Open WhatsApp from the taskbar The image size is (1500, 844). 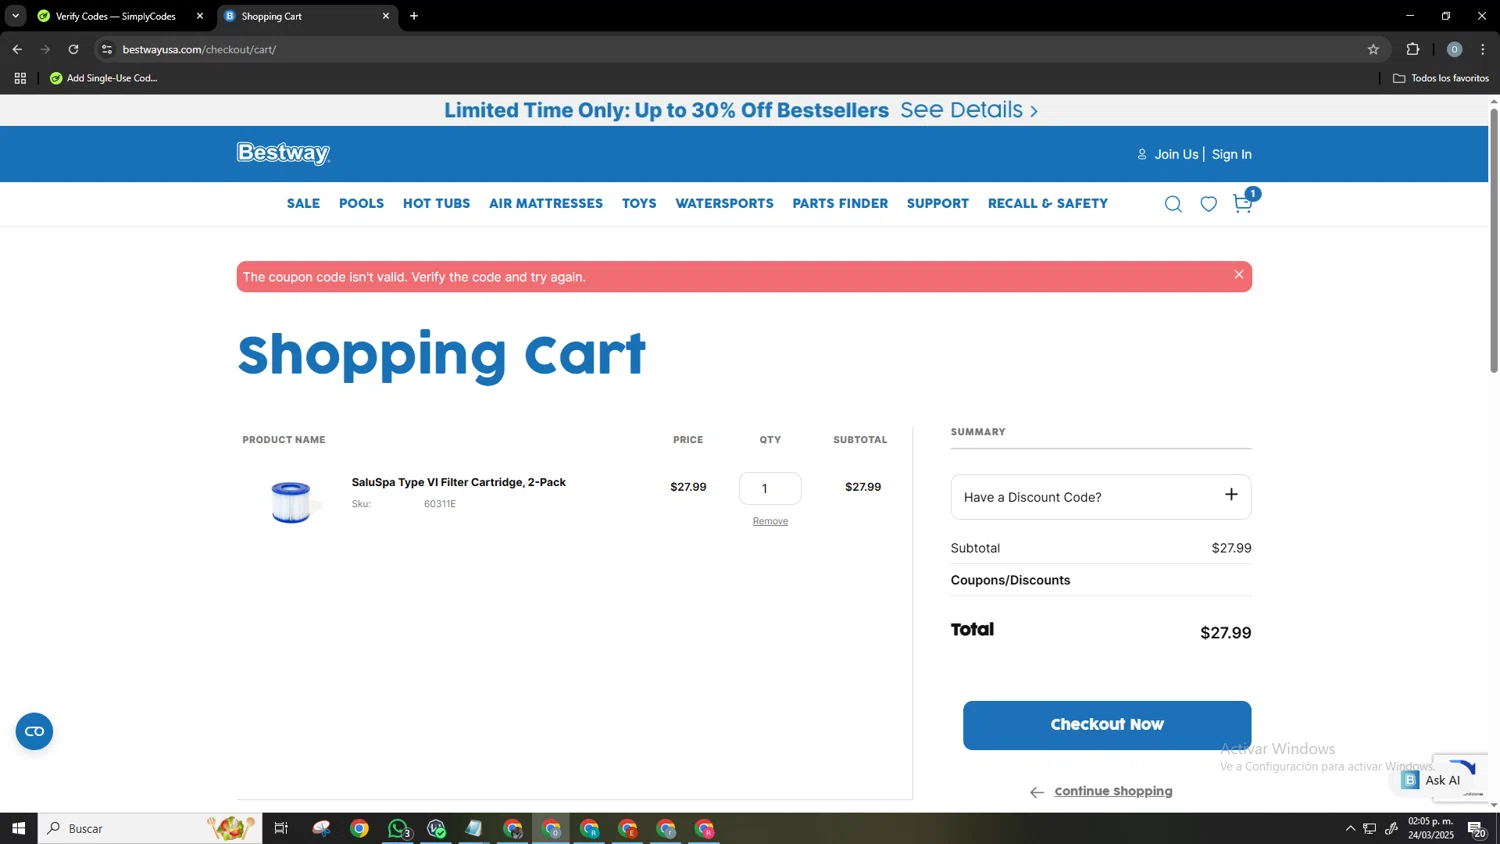[x=398, y=828]
